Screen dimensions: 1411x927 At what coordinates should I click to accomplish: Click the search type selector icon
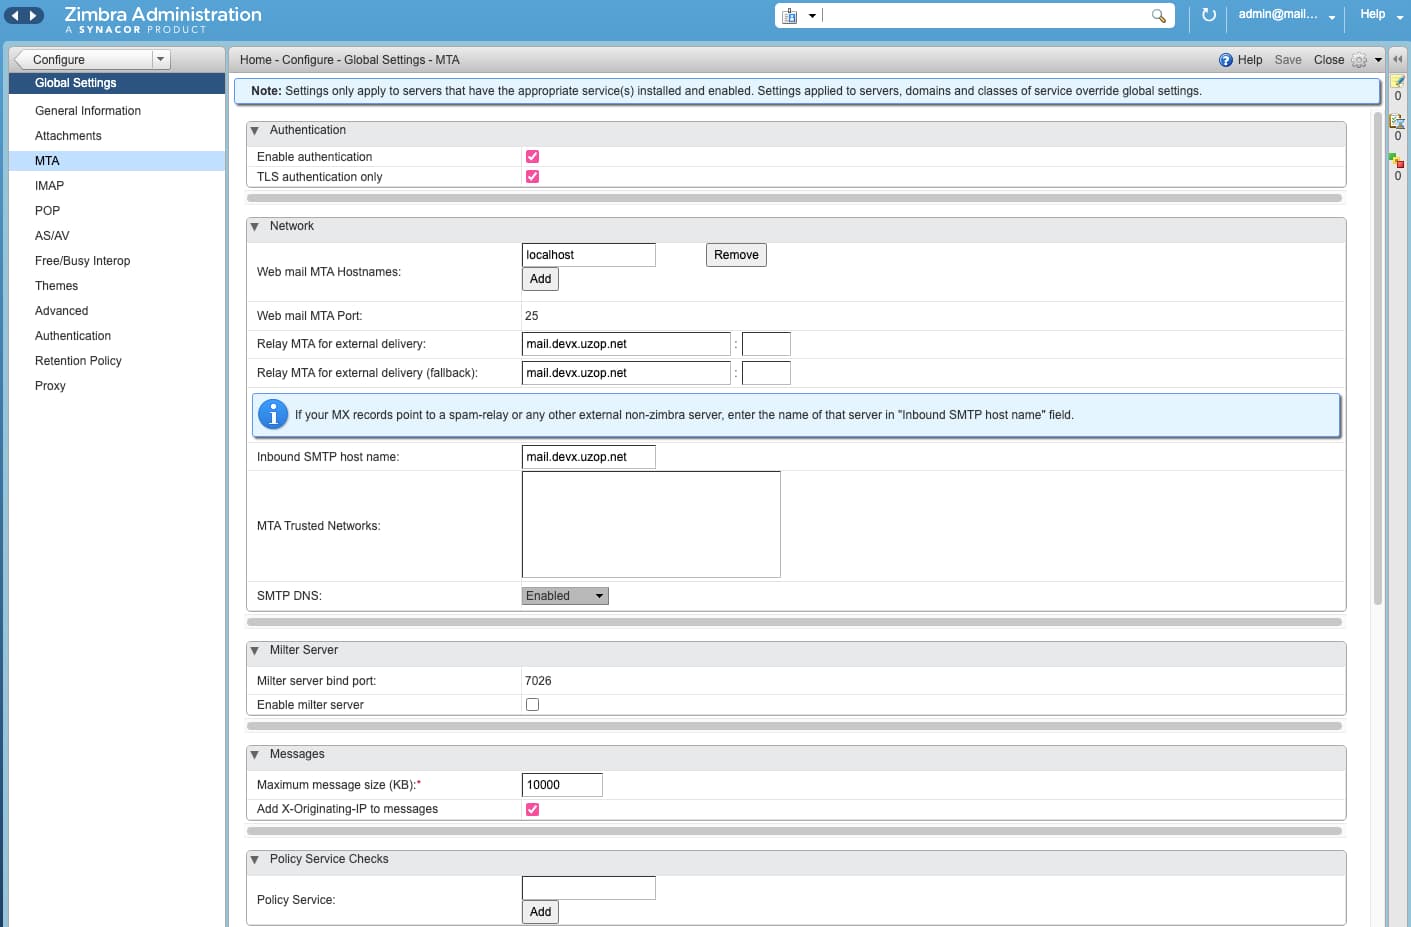point(790,16)
